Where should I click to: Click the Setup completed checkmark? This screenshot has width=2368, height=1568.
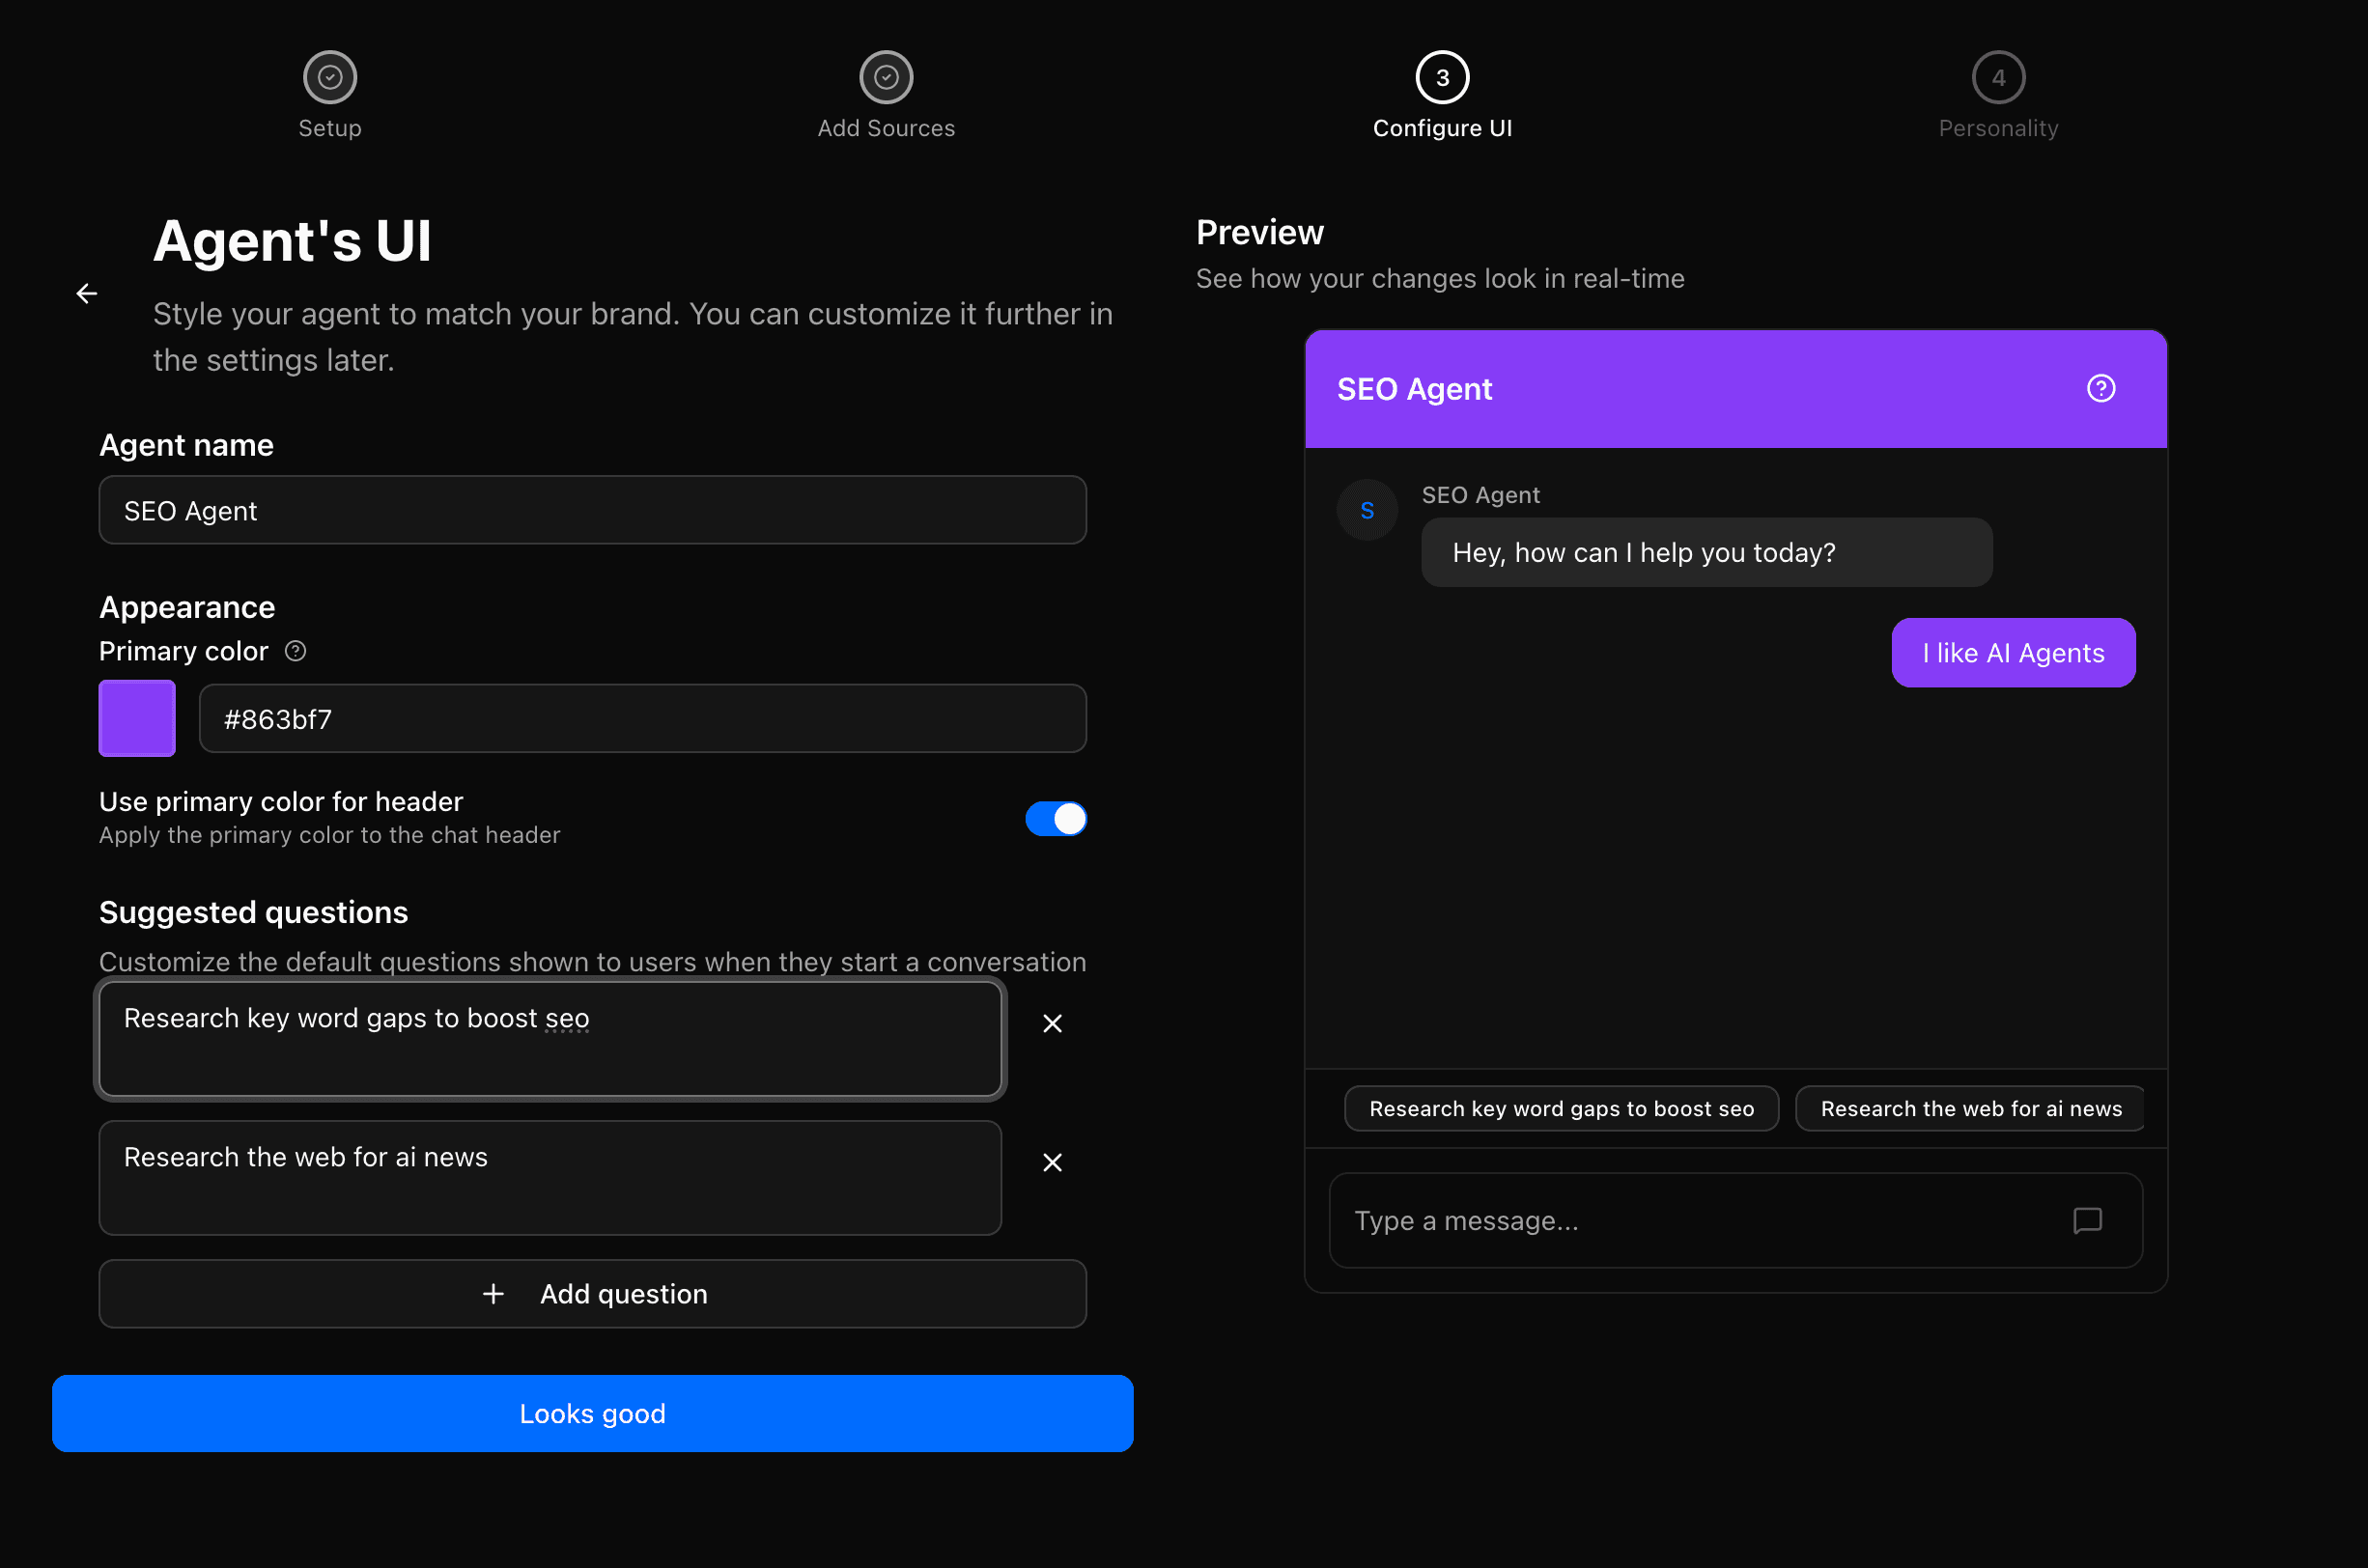click(x=329, y=77)
